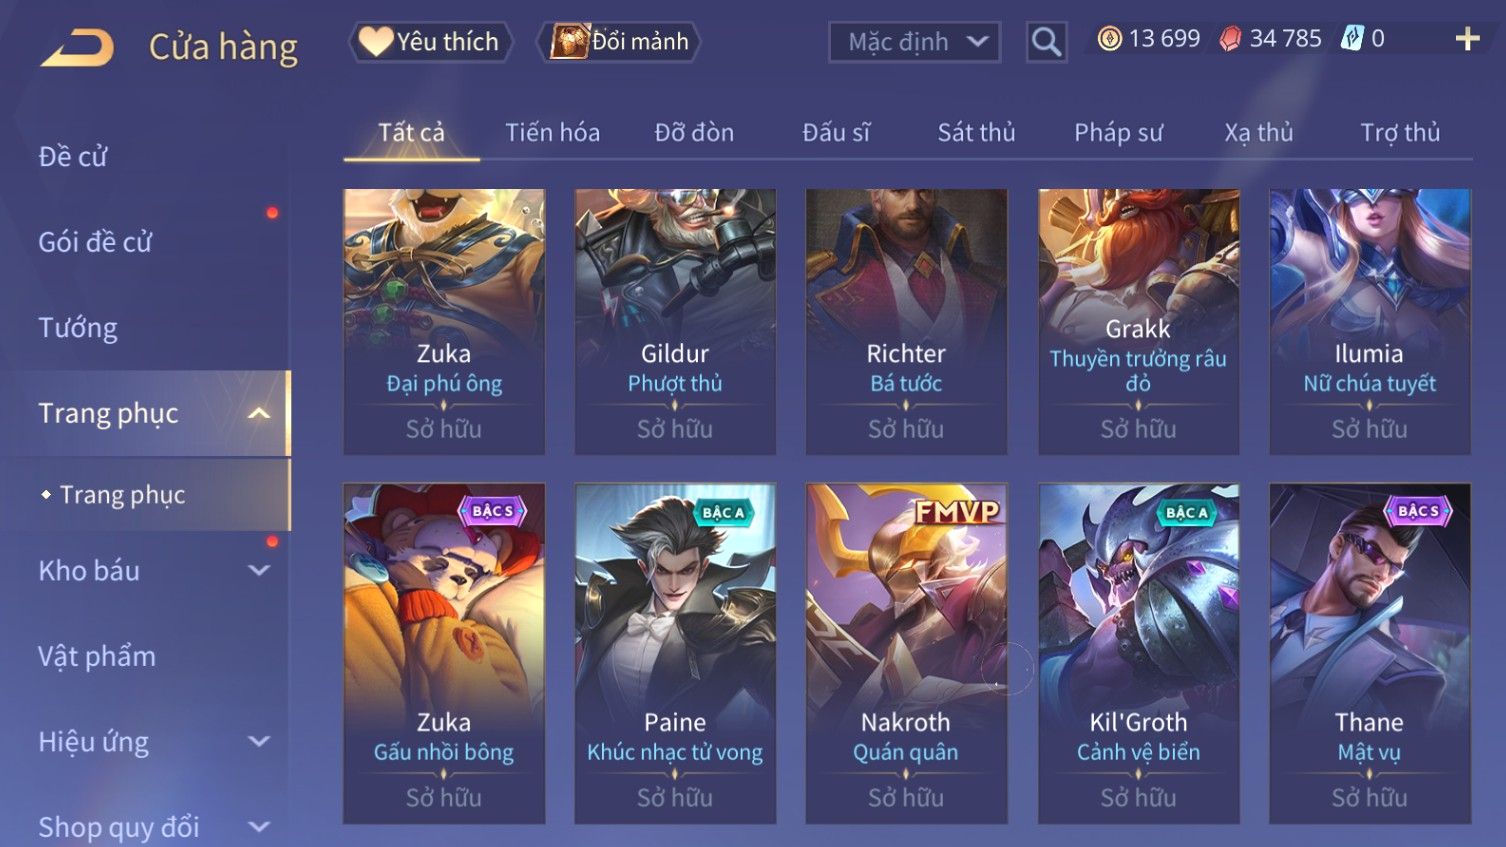Go to Tướng in the sidebar
Screen dimensions: 1506x847
(78, 327)
